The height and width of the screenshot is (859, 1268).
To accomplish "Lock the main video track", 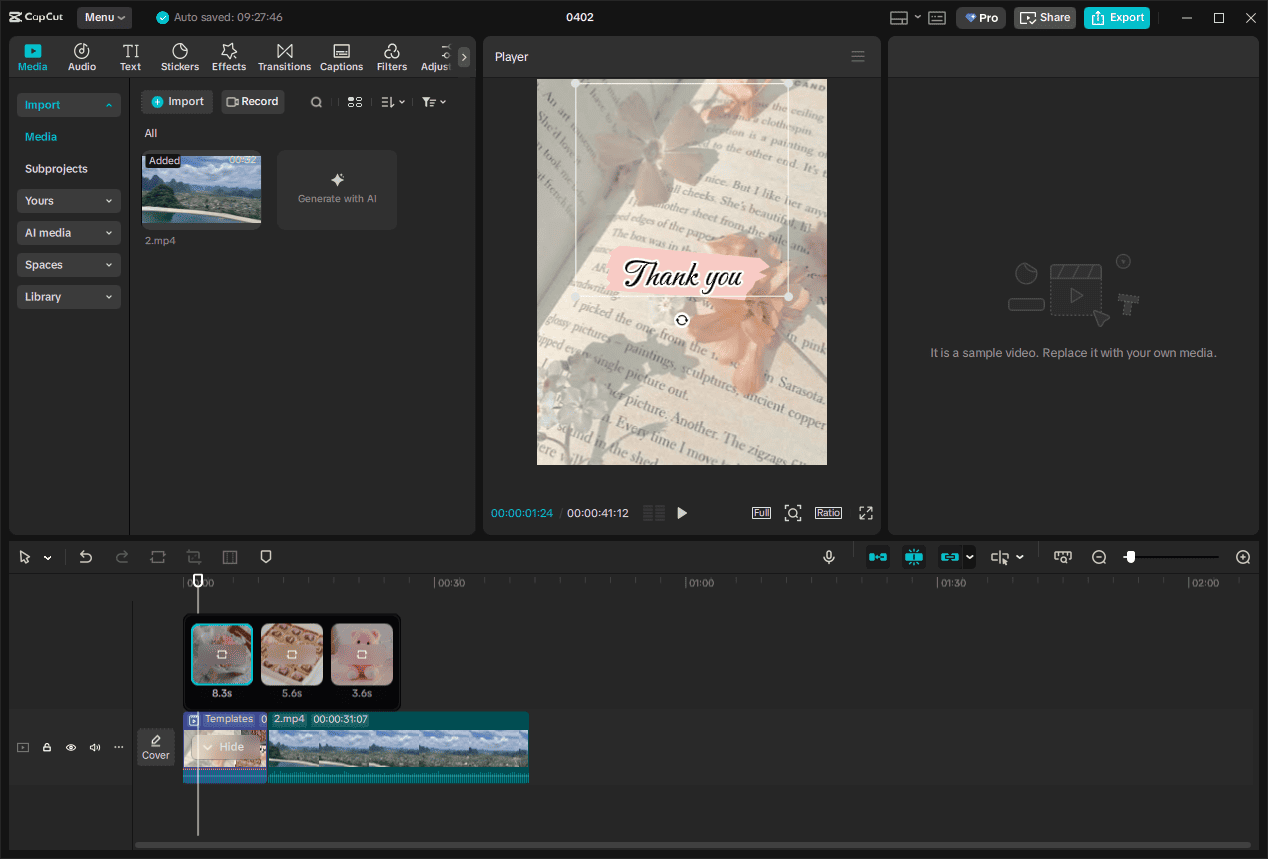I will coord(46,747).
